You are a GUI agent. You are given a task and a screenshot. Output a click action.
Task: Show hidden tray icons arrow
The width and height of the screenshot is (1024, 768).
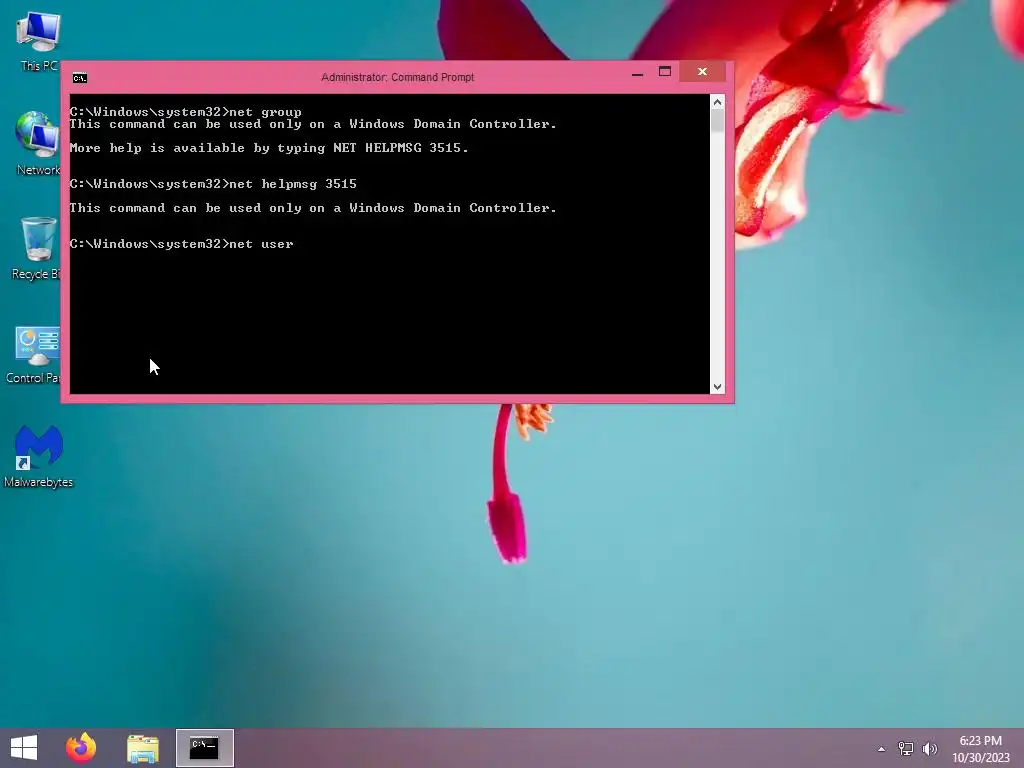click(882, 748)
